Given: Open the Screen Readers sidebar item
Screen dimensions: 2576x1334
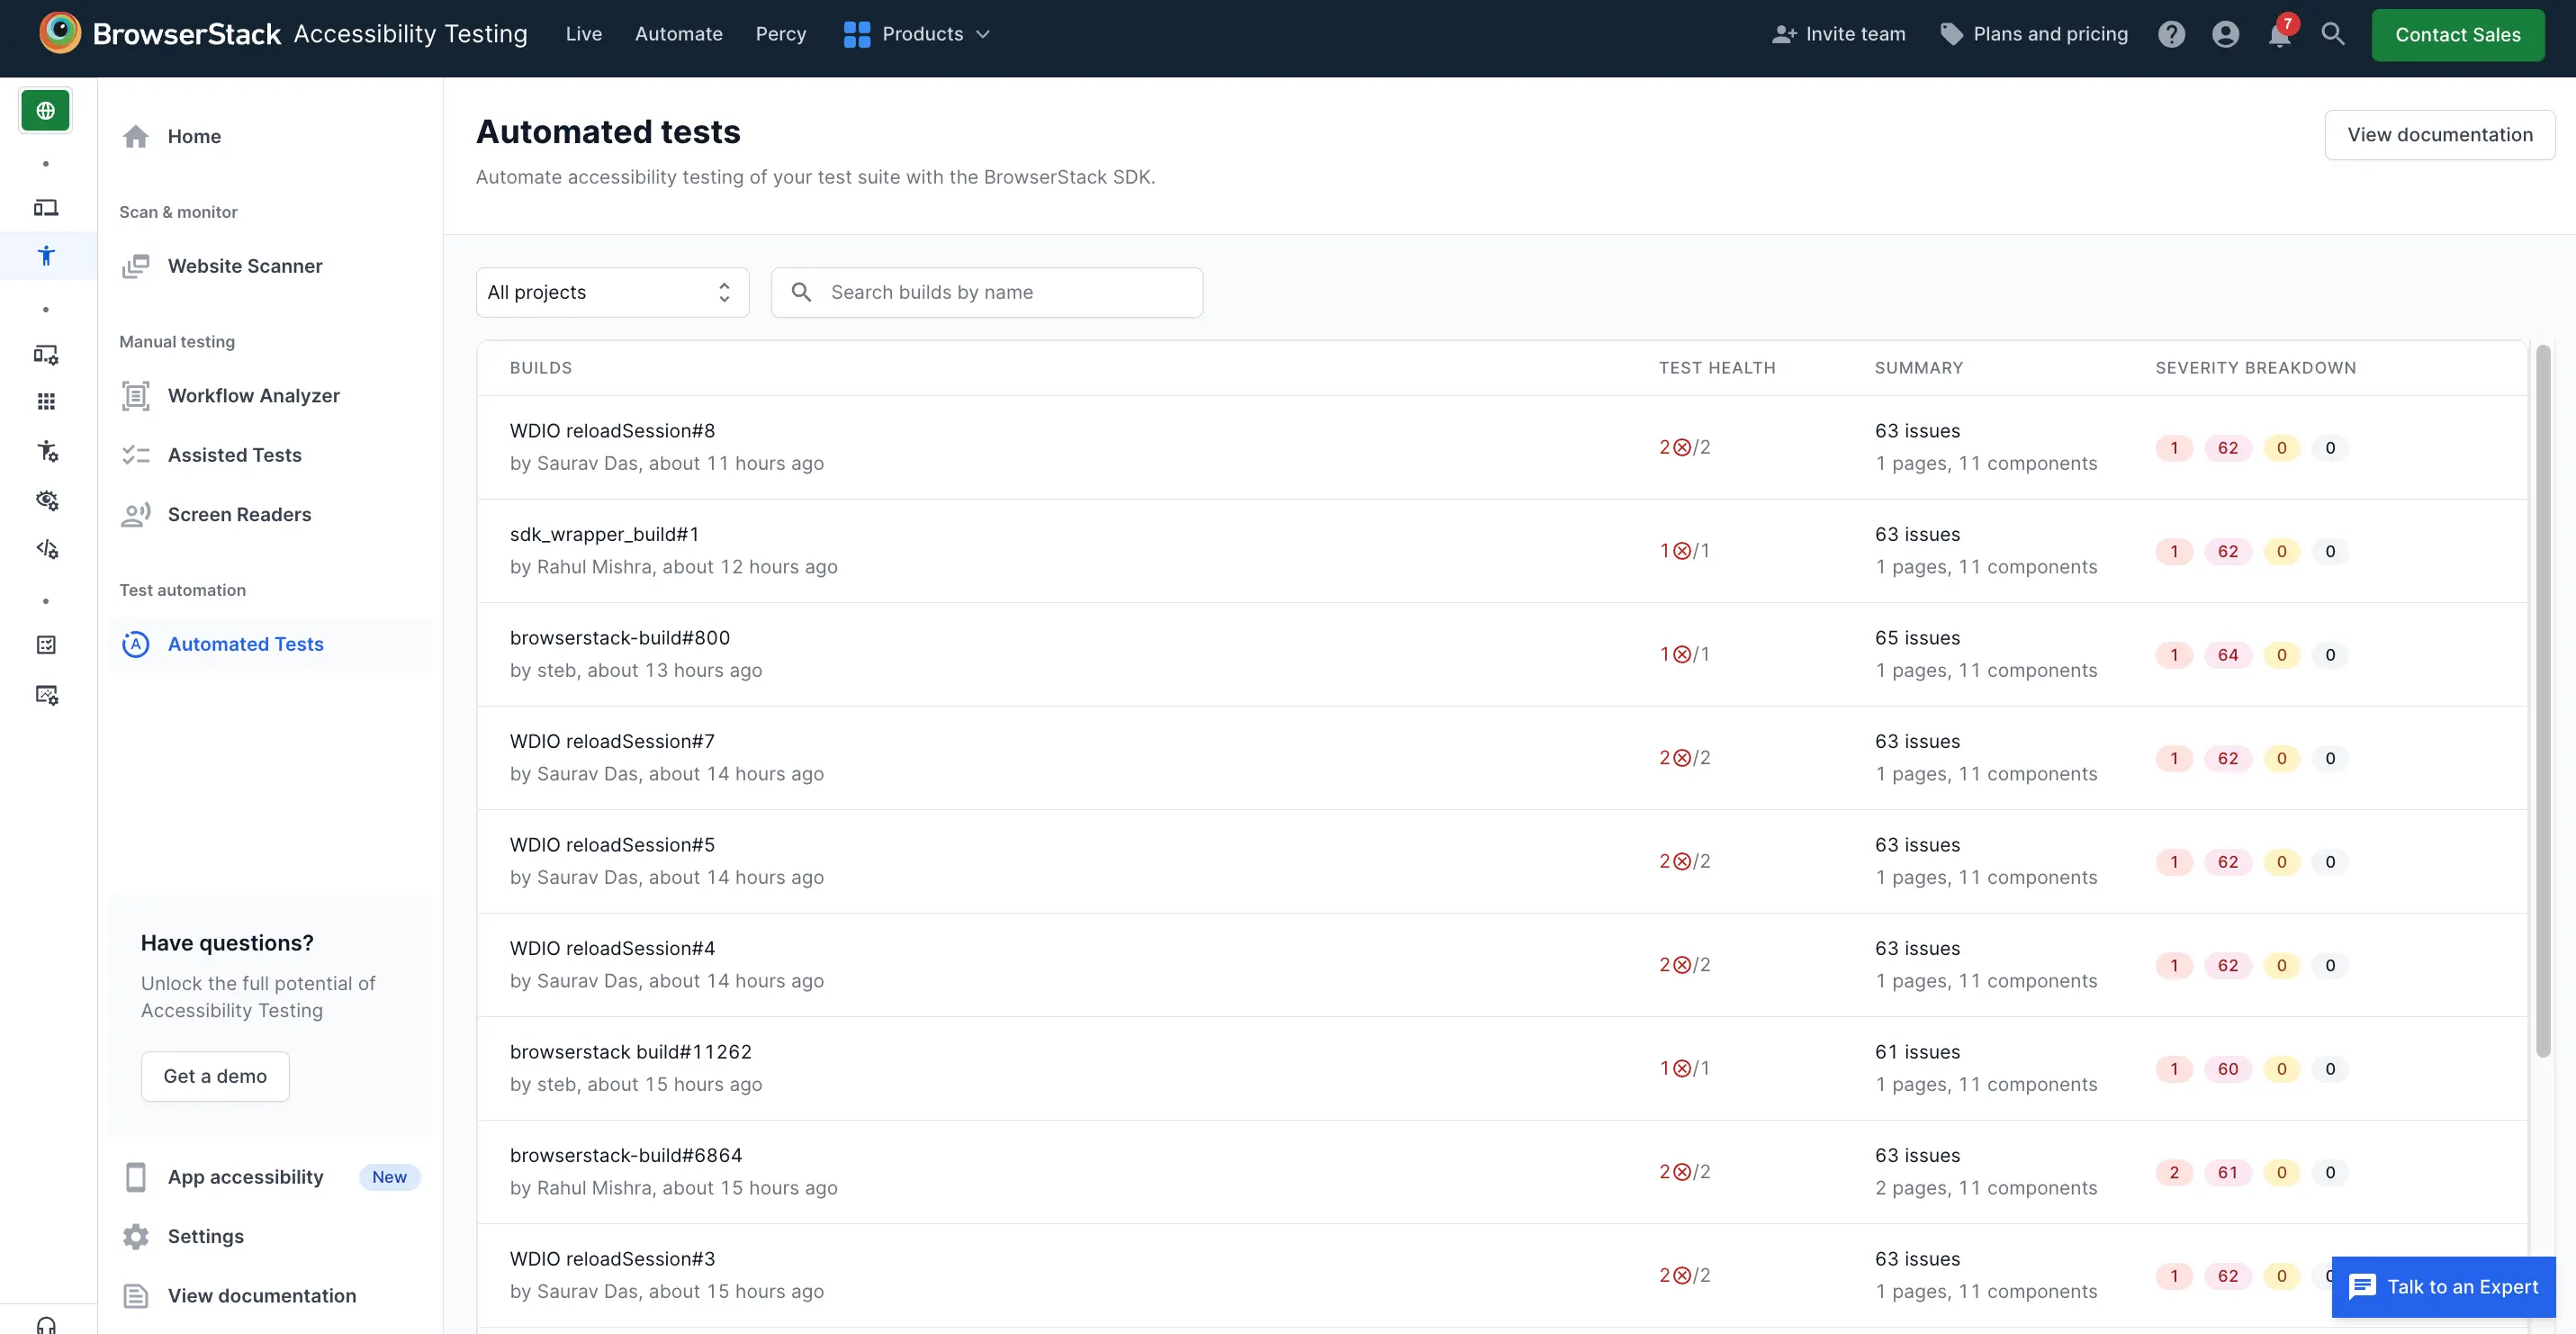Looking at the screenshot, I should point(239,515).
